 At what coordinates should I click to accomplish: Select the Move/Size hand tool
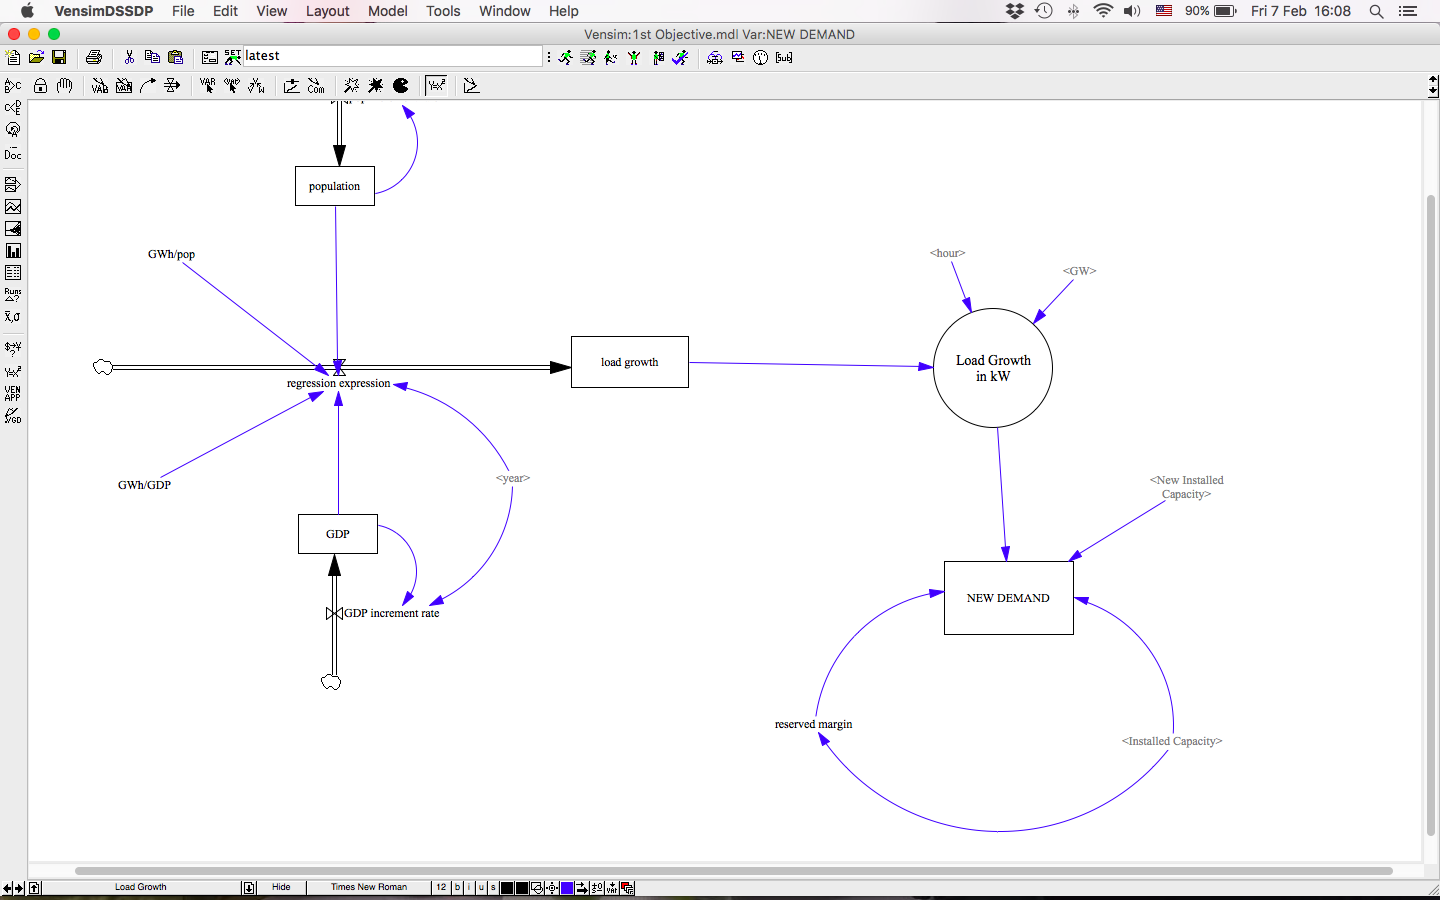[x=65, y=86]
